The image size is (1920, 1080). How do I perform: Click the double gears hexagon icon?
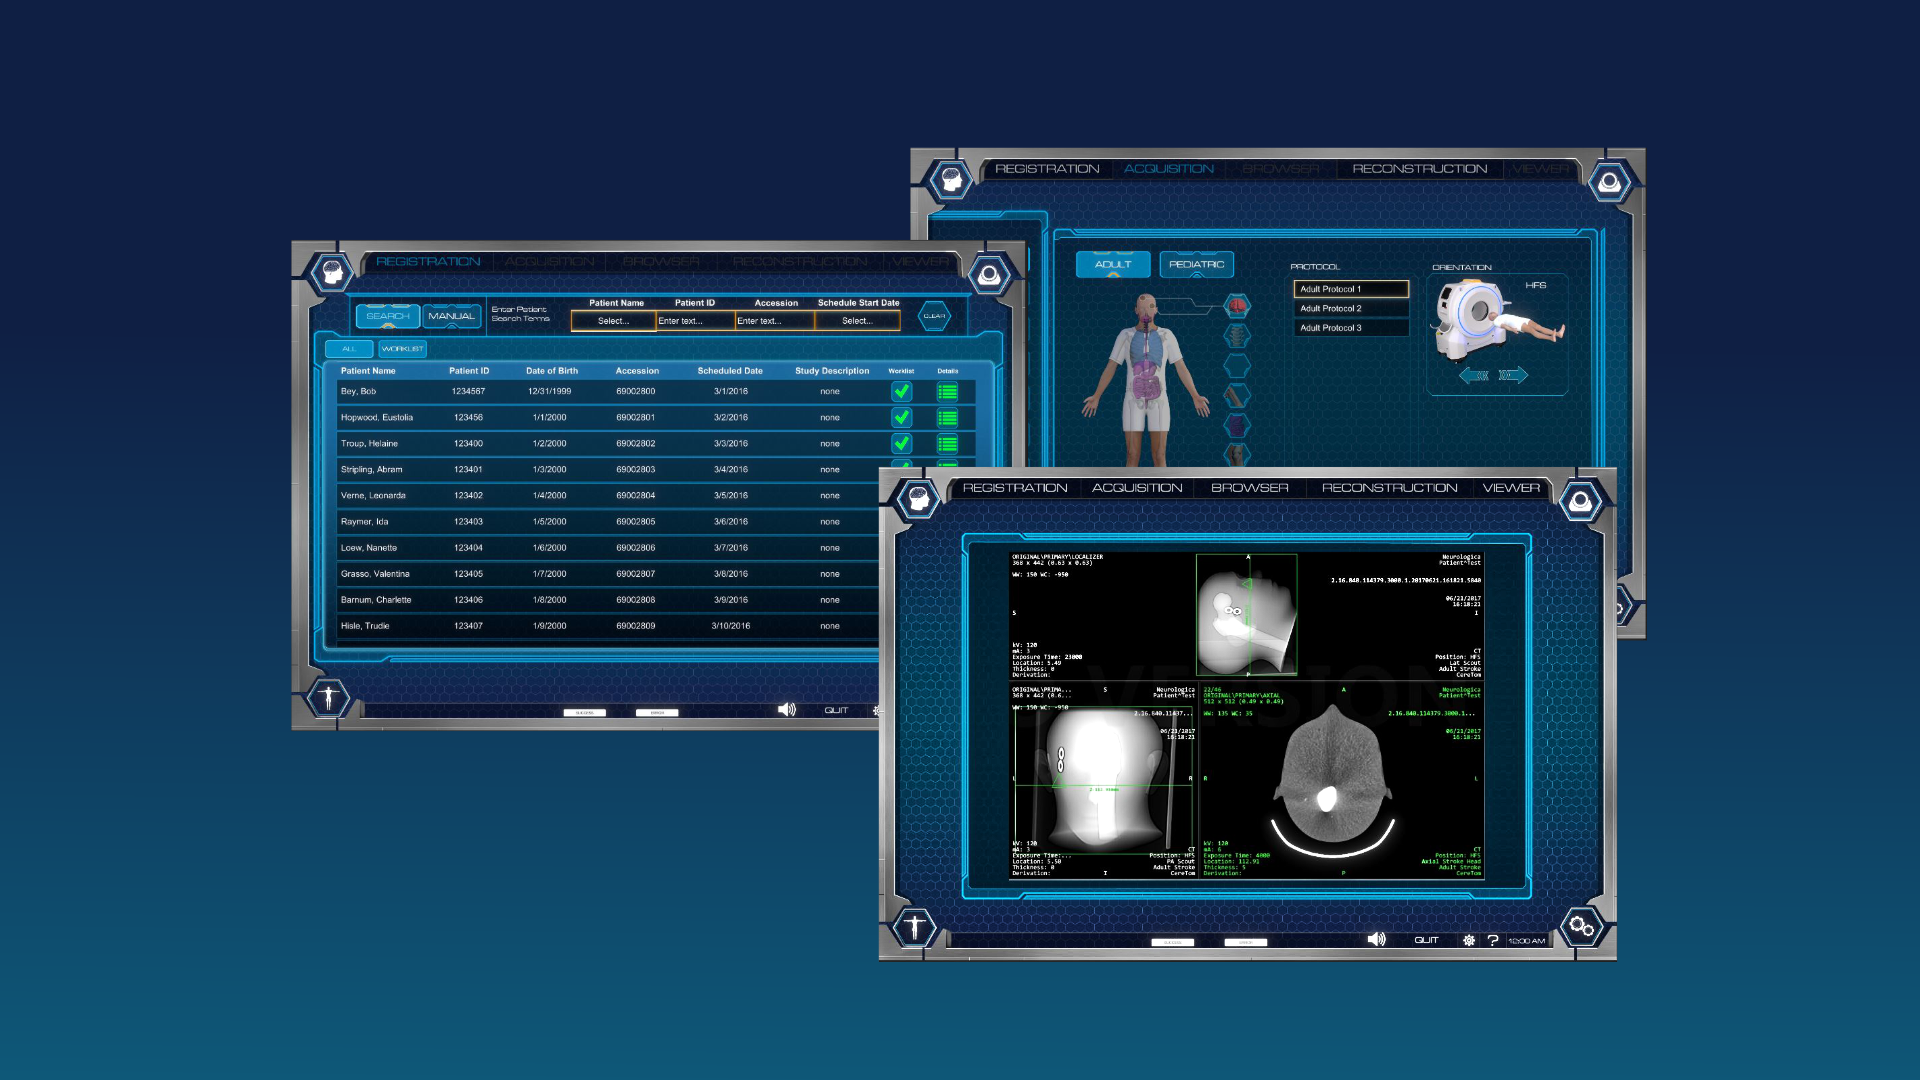point(1581,926)
